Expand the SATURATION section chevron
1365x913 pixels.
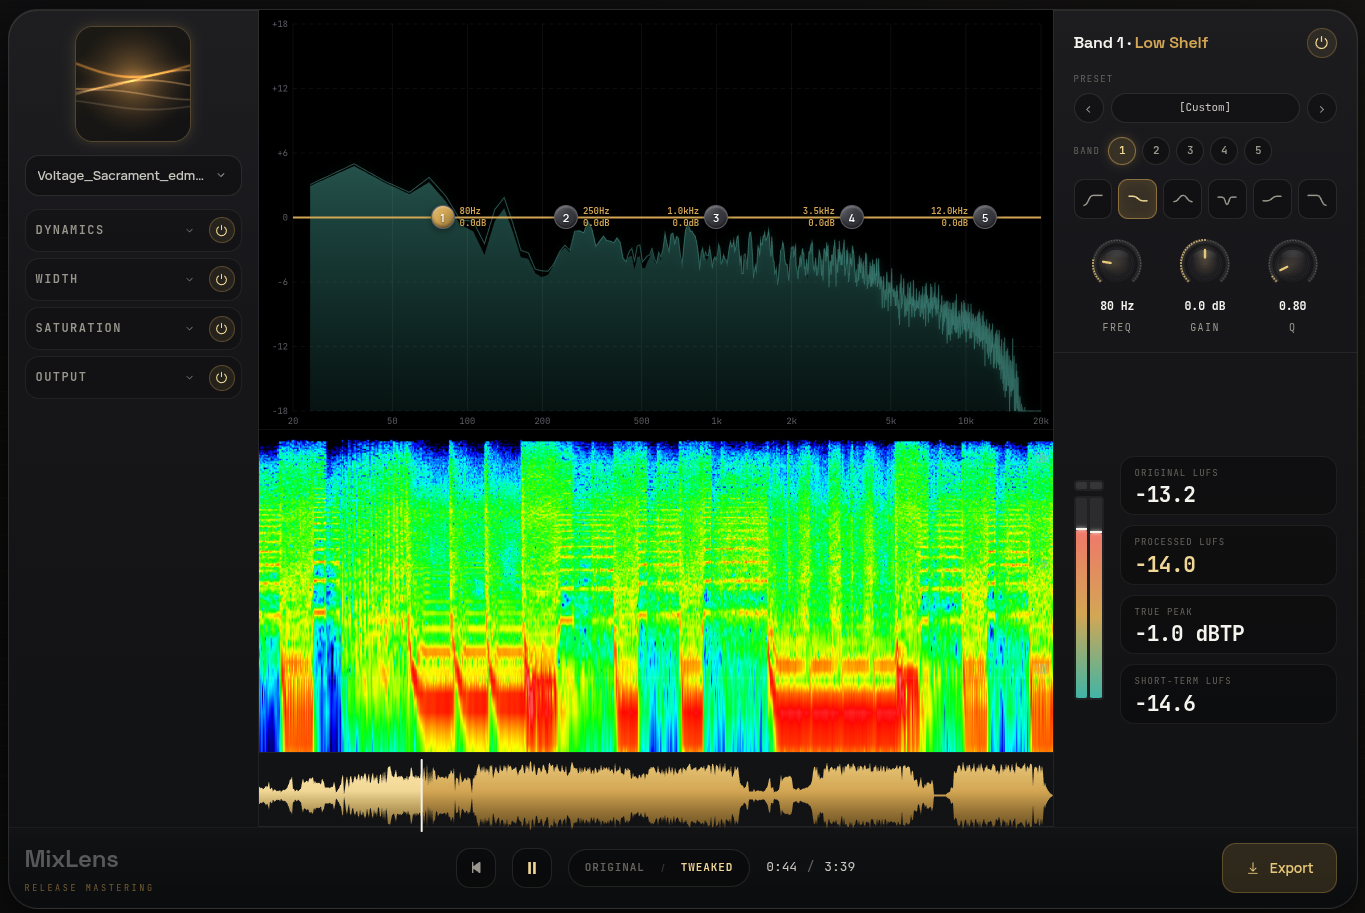coord(190,328)
